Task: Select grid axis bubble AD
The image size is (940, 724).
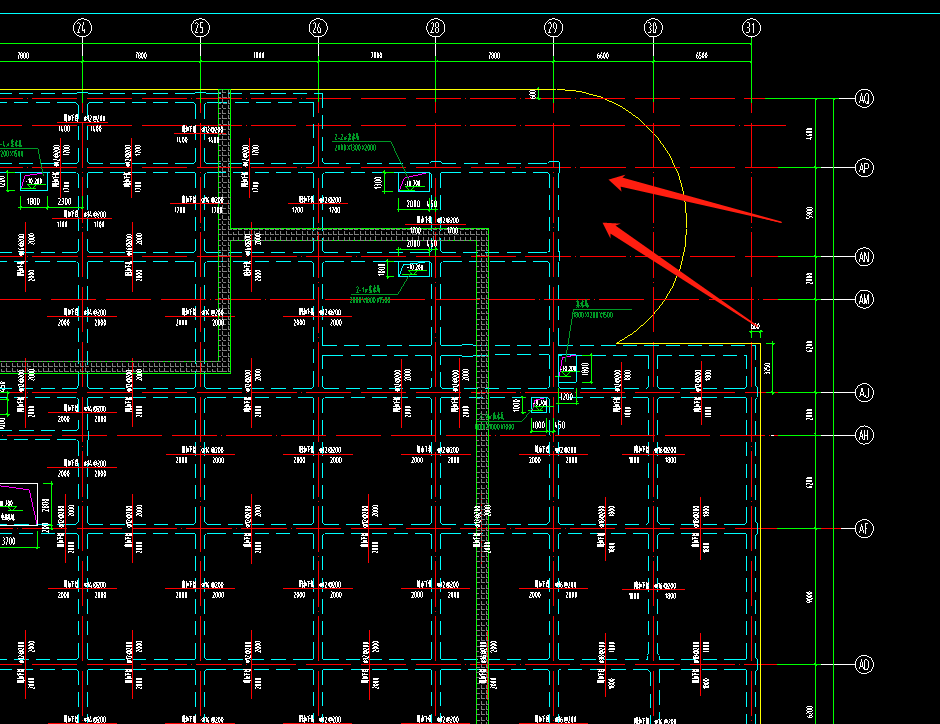Action: (x=864, y=665)
